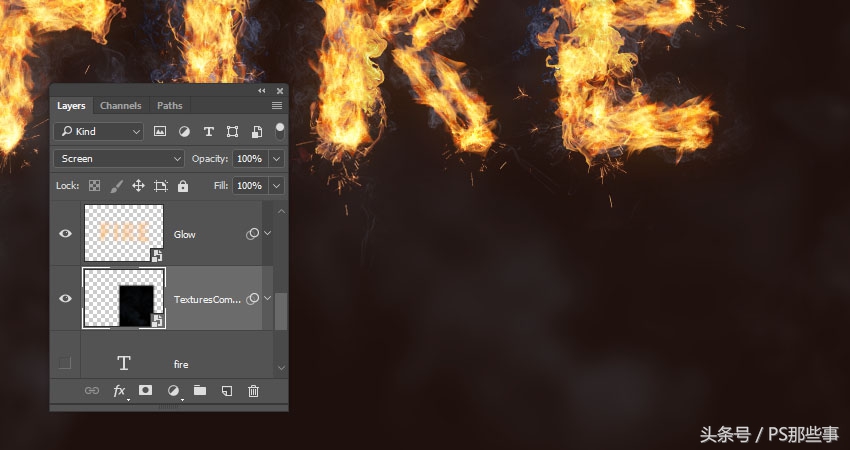Lock image pixels with the brush icon
This screenshot has height=450, width=850.
click(x=116, y=186)
